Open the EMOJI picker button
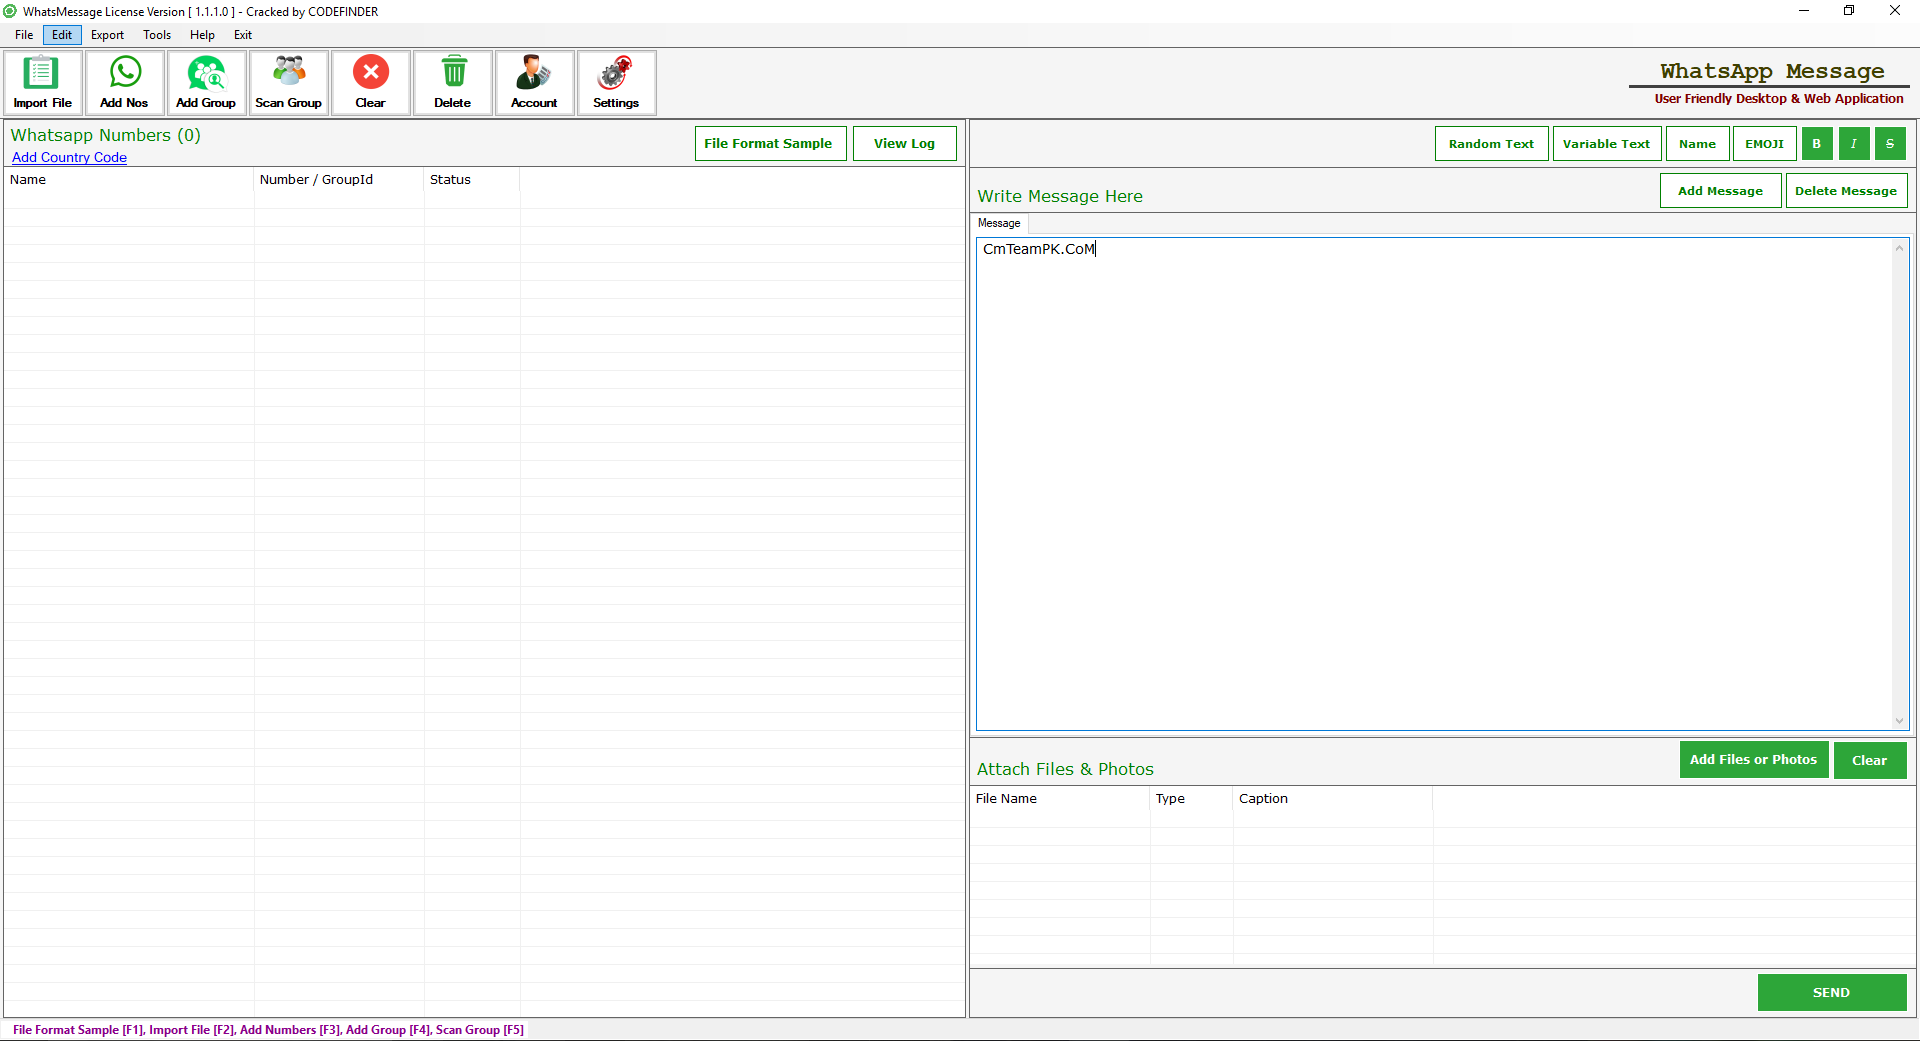This screenshot has height=1041, width=1920. [1765, 144]
